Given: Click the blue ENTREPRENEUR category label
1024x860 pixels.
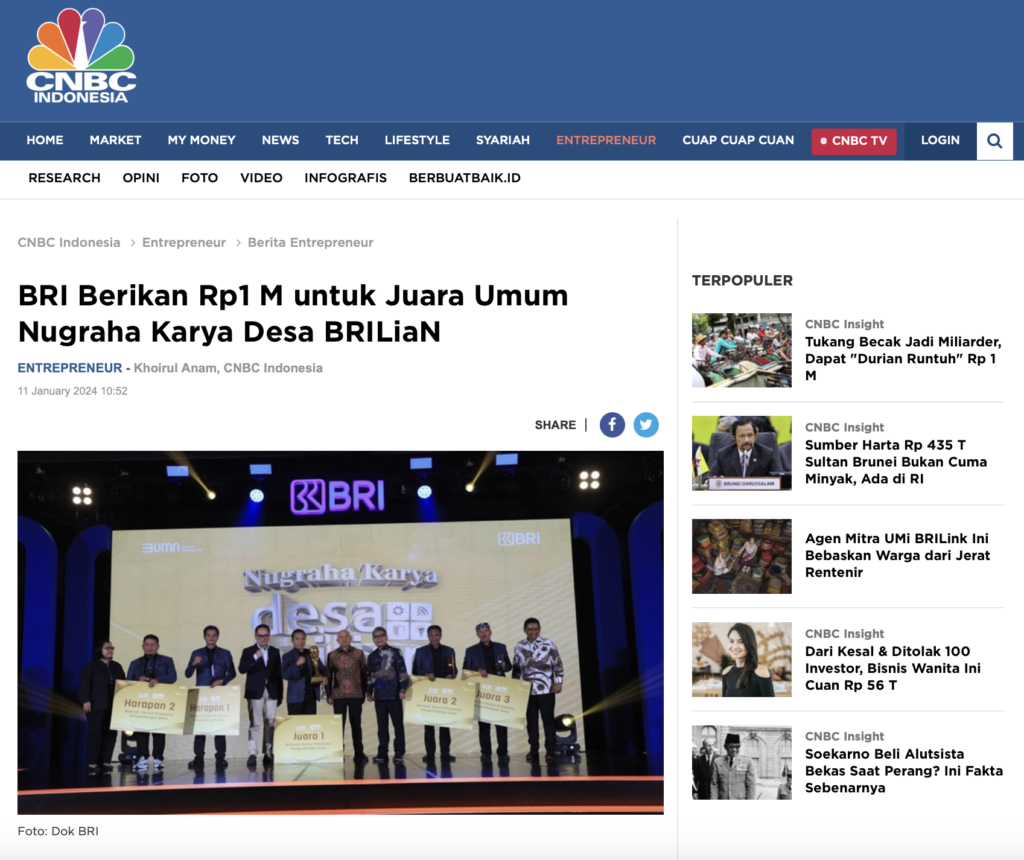Looking at the screenshot, I should pyautogui.click(x=70, y=368).
